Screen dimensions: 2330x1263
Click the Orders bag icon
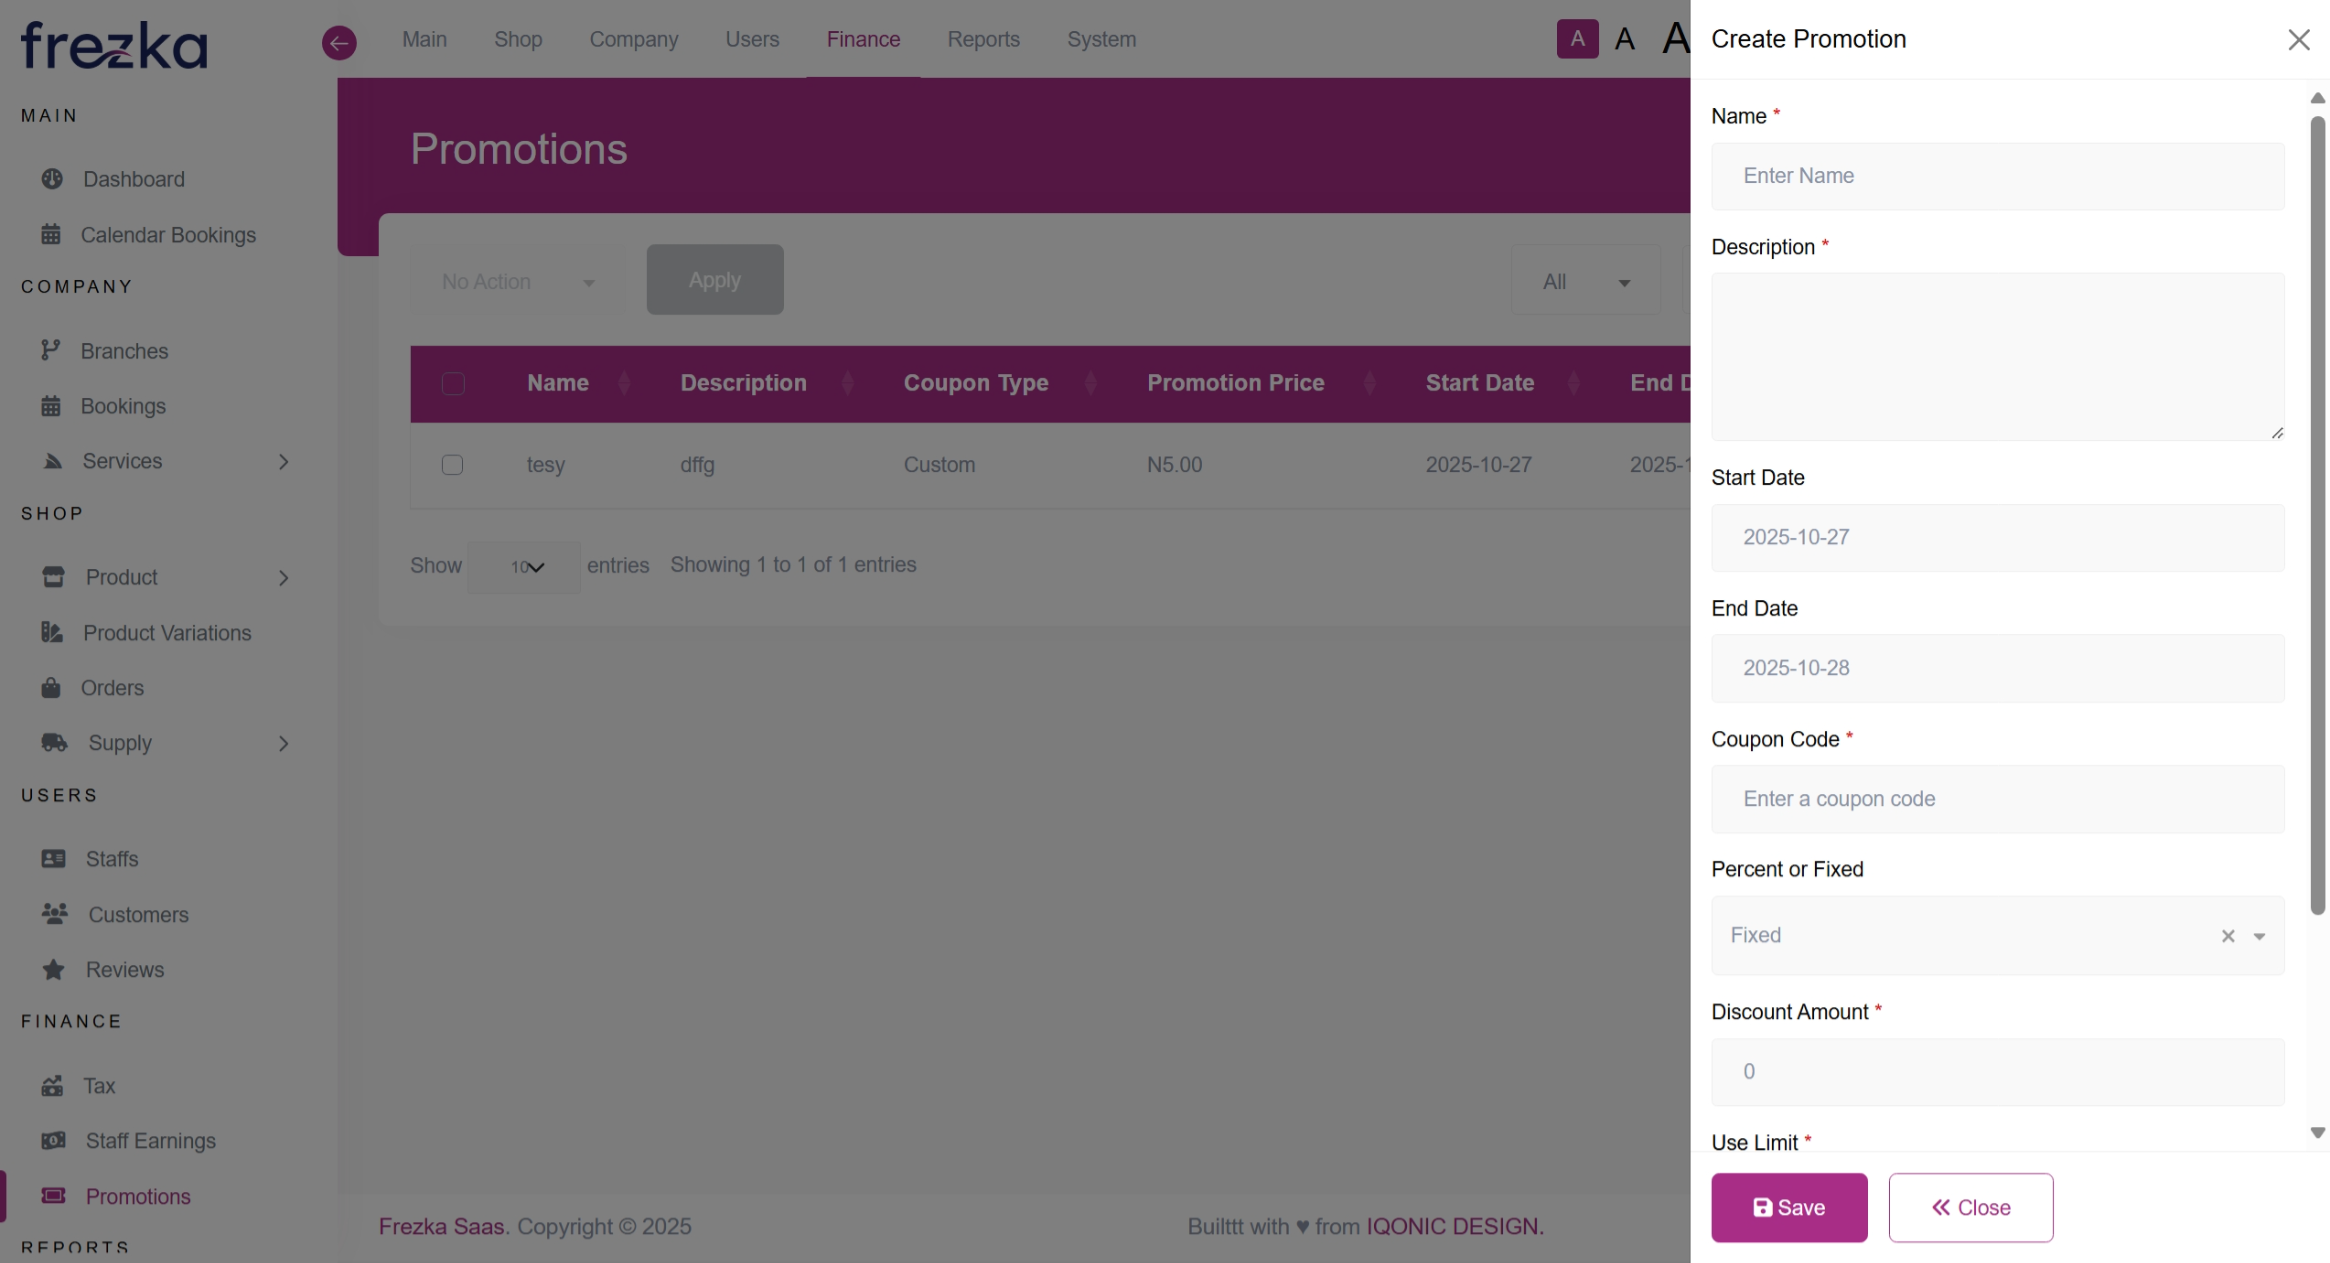(x=51, y=688)
